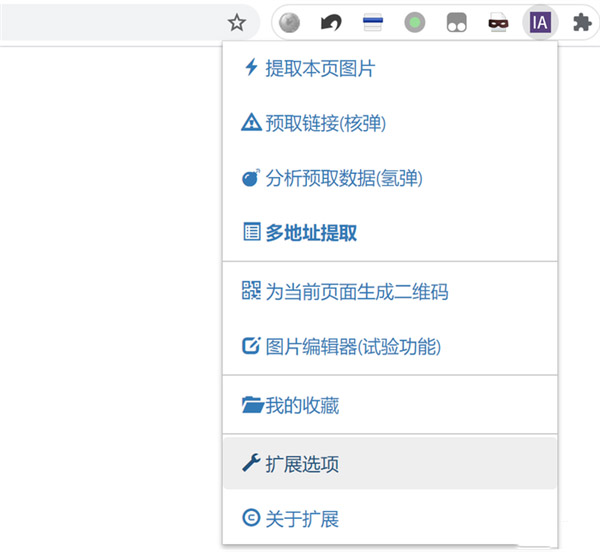The image size is (600, 552).
Task: Open 图片编辑器(试验功能) menu item
Action: coord(390,346)
